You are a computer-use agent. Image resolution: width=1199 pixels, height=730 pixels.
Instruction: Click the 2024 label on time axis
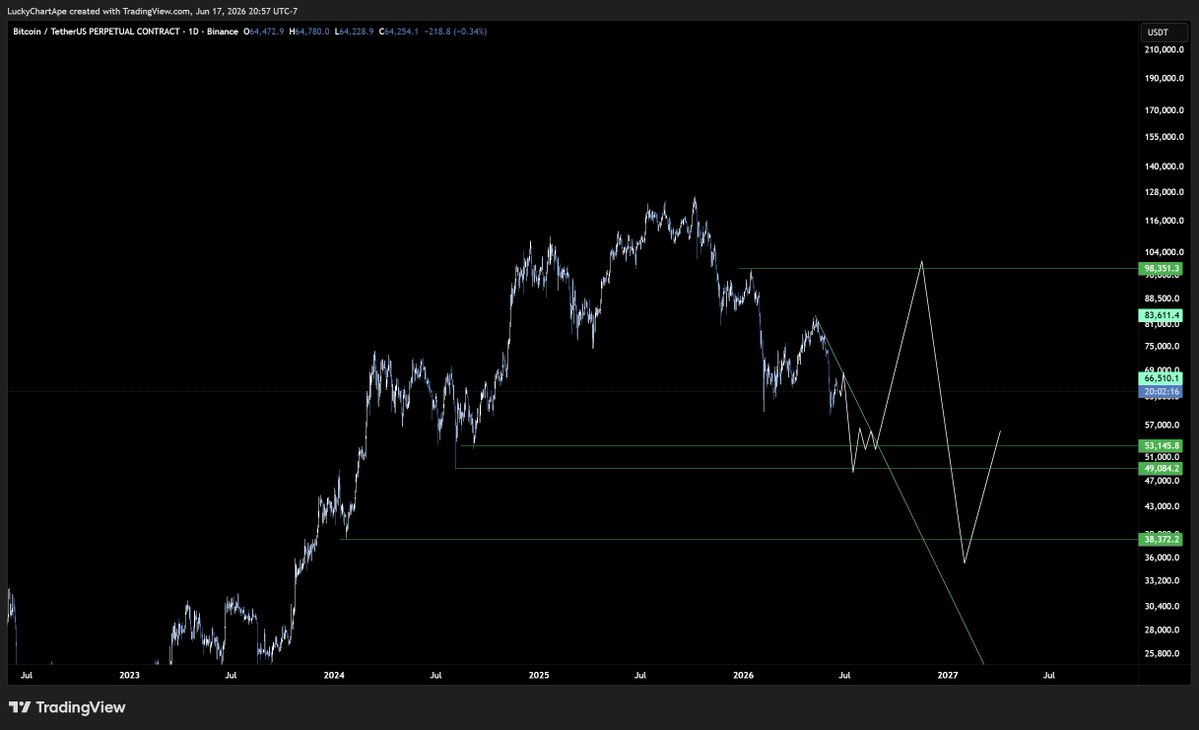334,675
